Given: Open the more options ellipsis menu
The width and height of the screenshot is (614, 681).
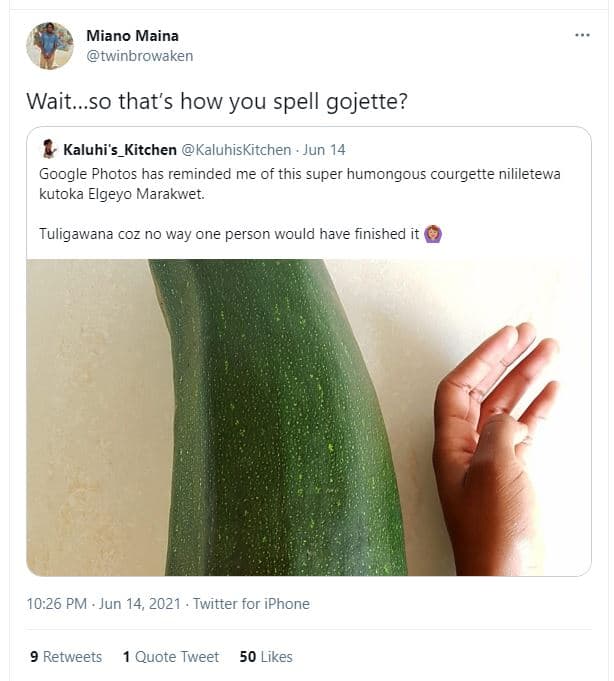Looking at the screenshot, I should 582,35.
